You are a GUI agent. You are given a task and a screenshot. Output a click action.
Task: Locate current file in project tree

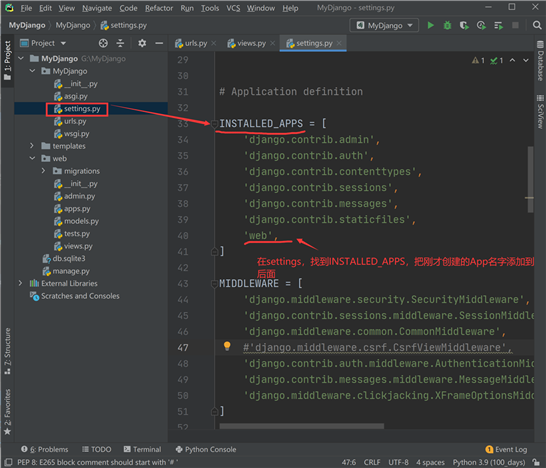coord(103,43)
